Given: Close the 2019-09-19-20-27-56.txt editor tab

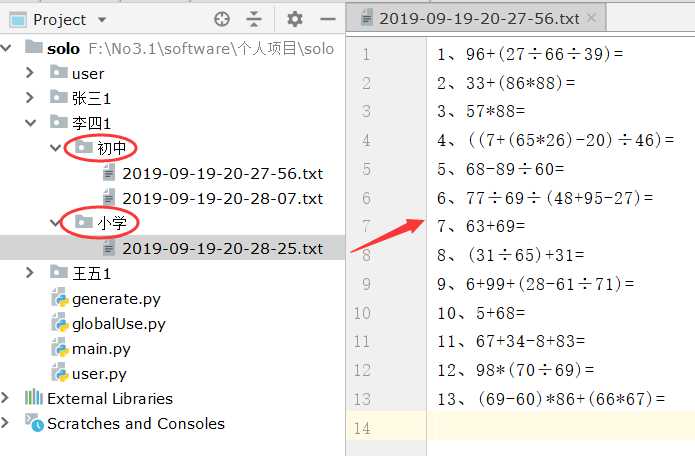Looking at the screenshot, I should coord(591,18).
